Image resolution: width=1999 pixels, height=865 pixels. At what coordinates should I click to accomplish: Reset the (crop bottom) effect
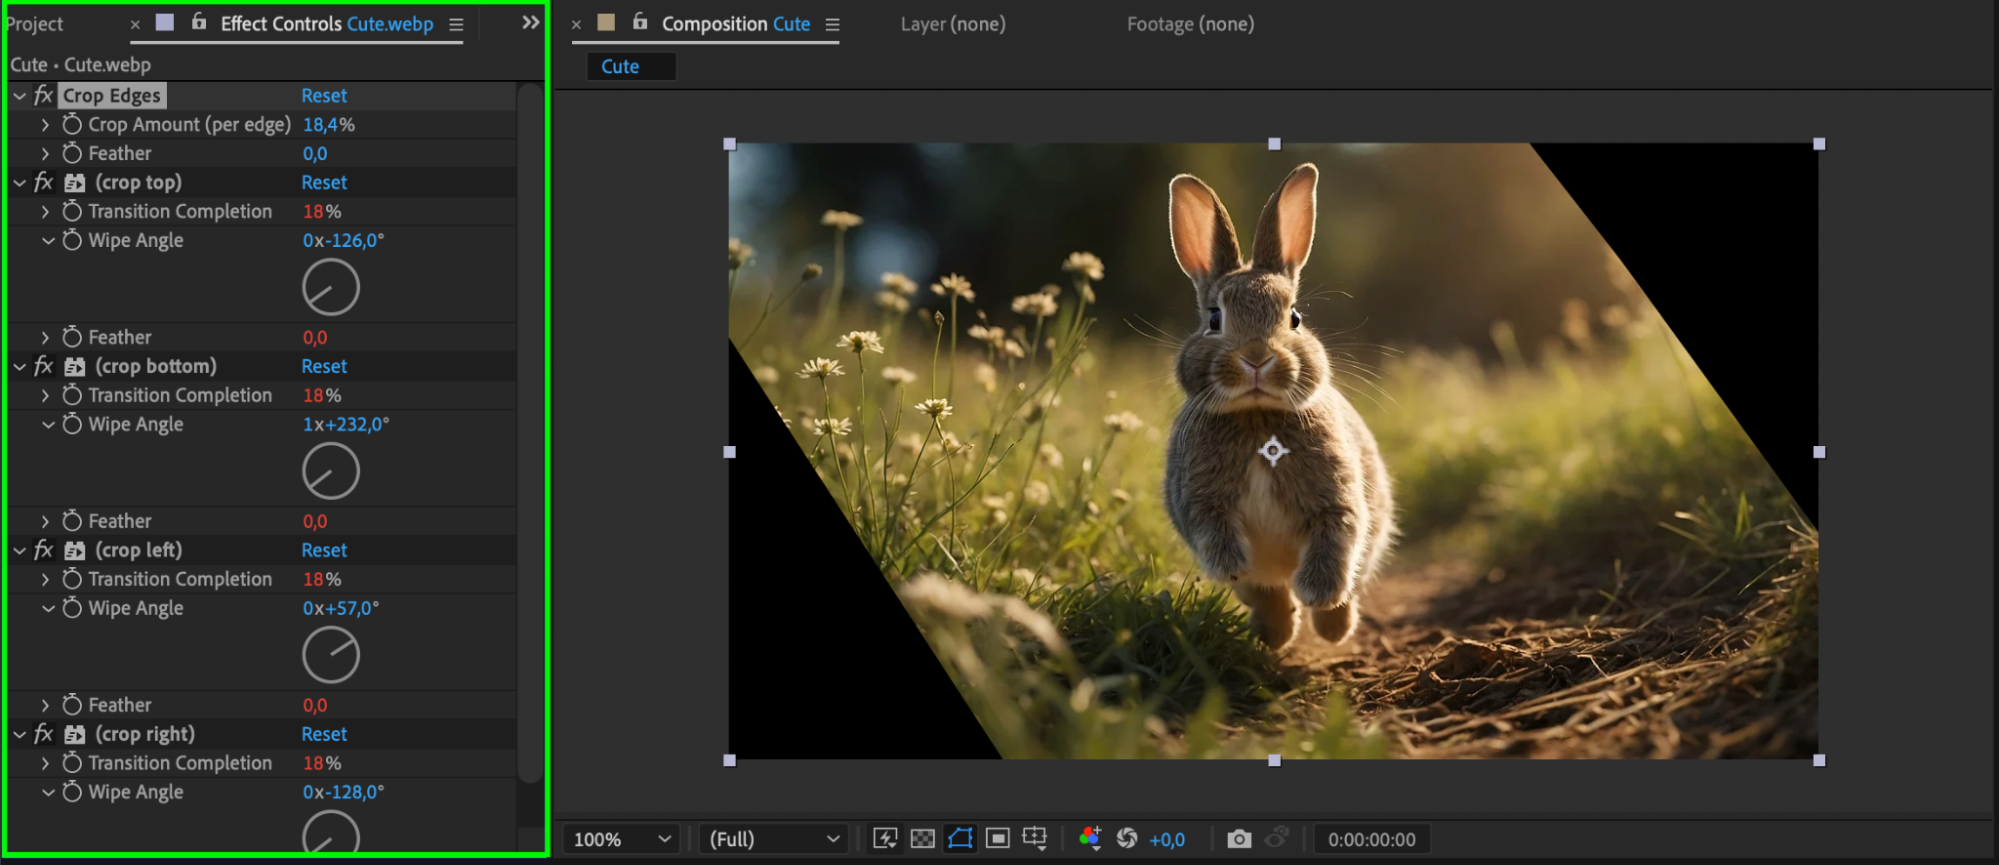[x=324, y=367]
